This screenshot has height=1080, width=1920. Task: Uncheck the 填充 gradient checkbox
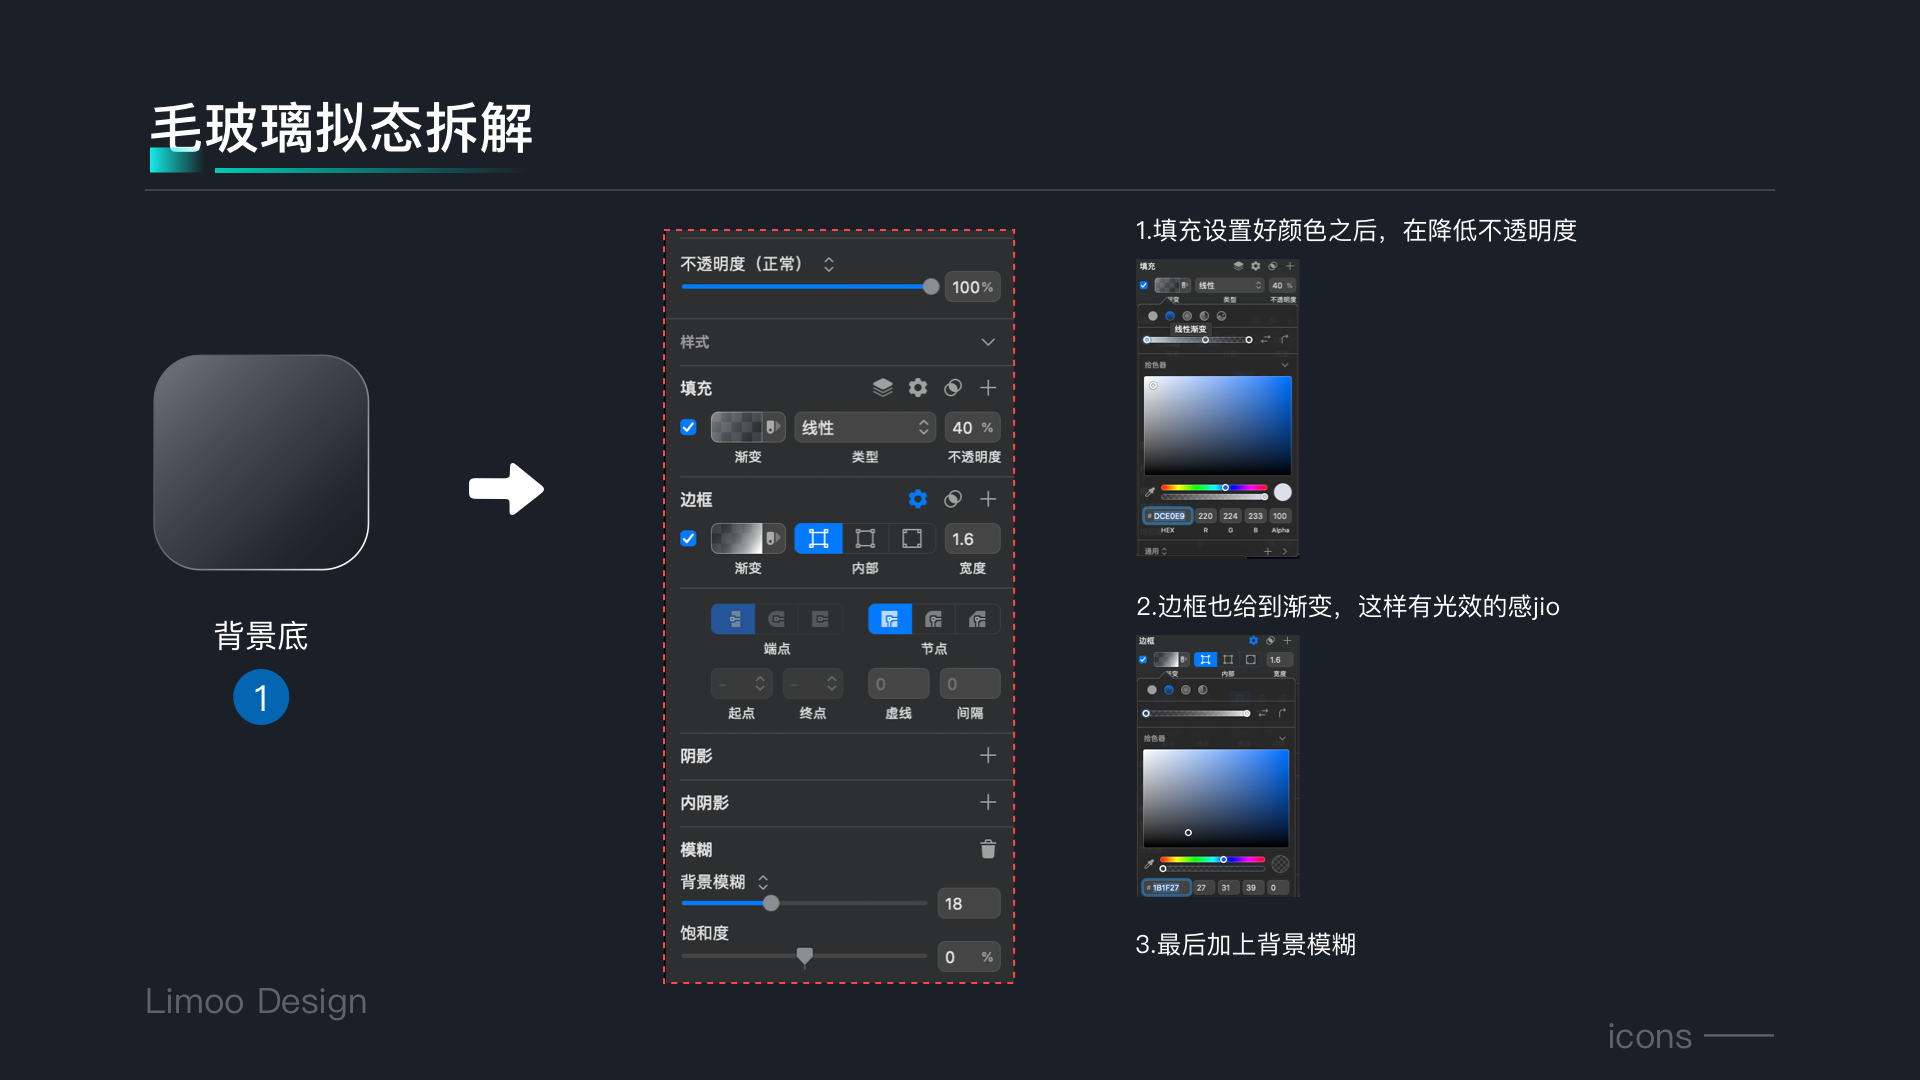click(688, 427)
